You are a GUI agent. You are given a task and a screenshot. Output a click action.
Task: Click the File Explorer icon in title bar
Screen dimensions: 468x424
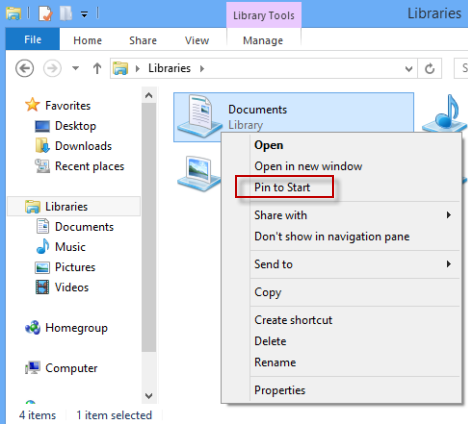pyautogui.click(x=13, y=14)
